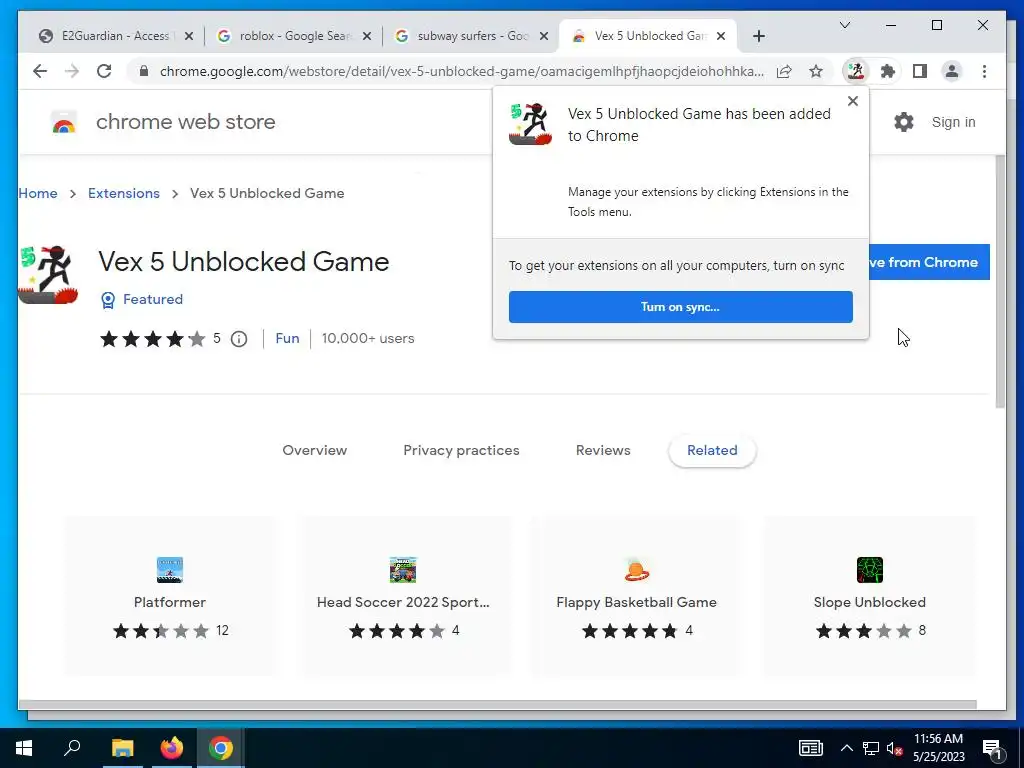Go forward with the browser arrow

pos(72,71)
